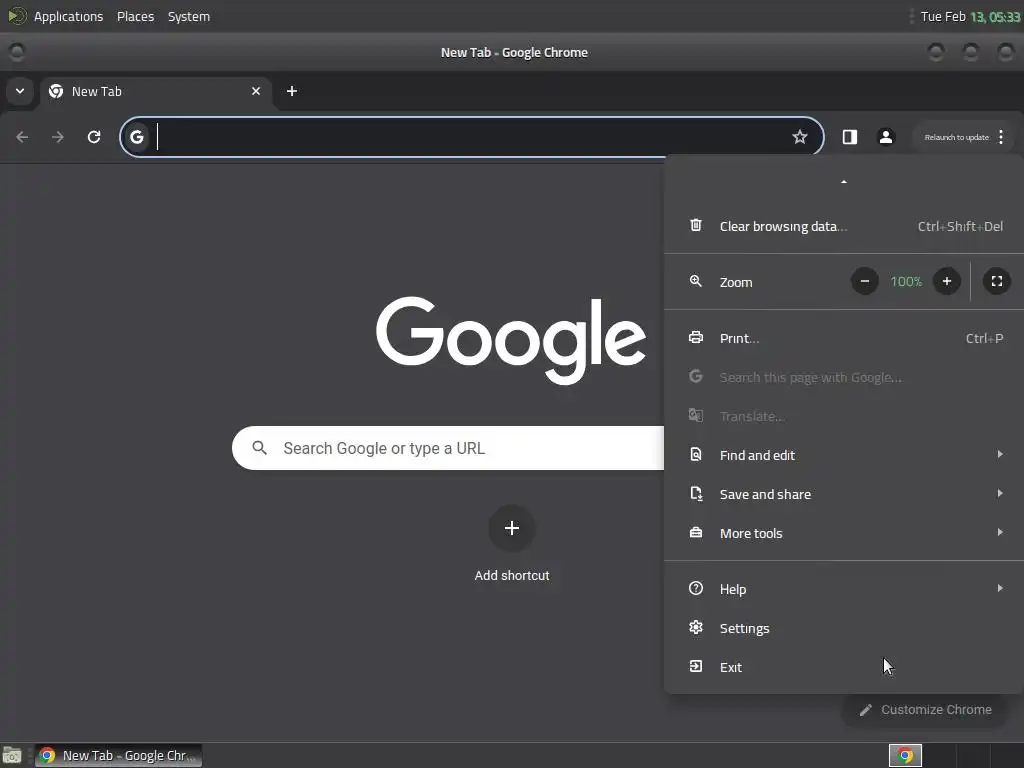Reload the page with refresh icon
Viewport: 1024px width, 768px height.
coord(94,137)
